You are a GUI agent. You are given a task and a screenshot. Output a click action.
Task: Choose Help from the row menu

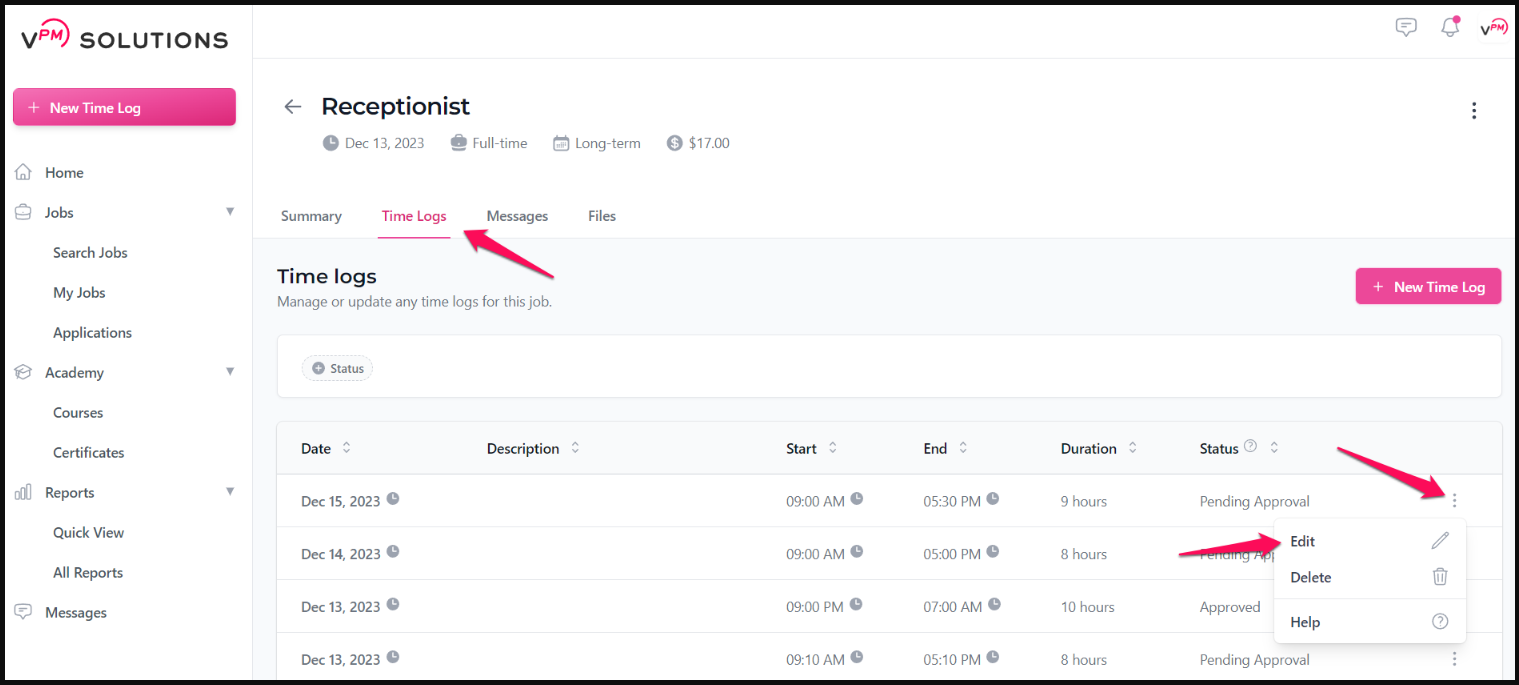tap(1369, 622)
